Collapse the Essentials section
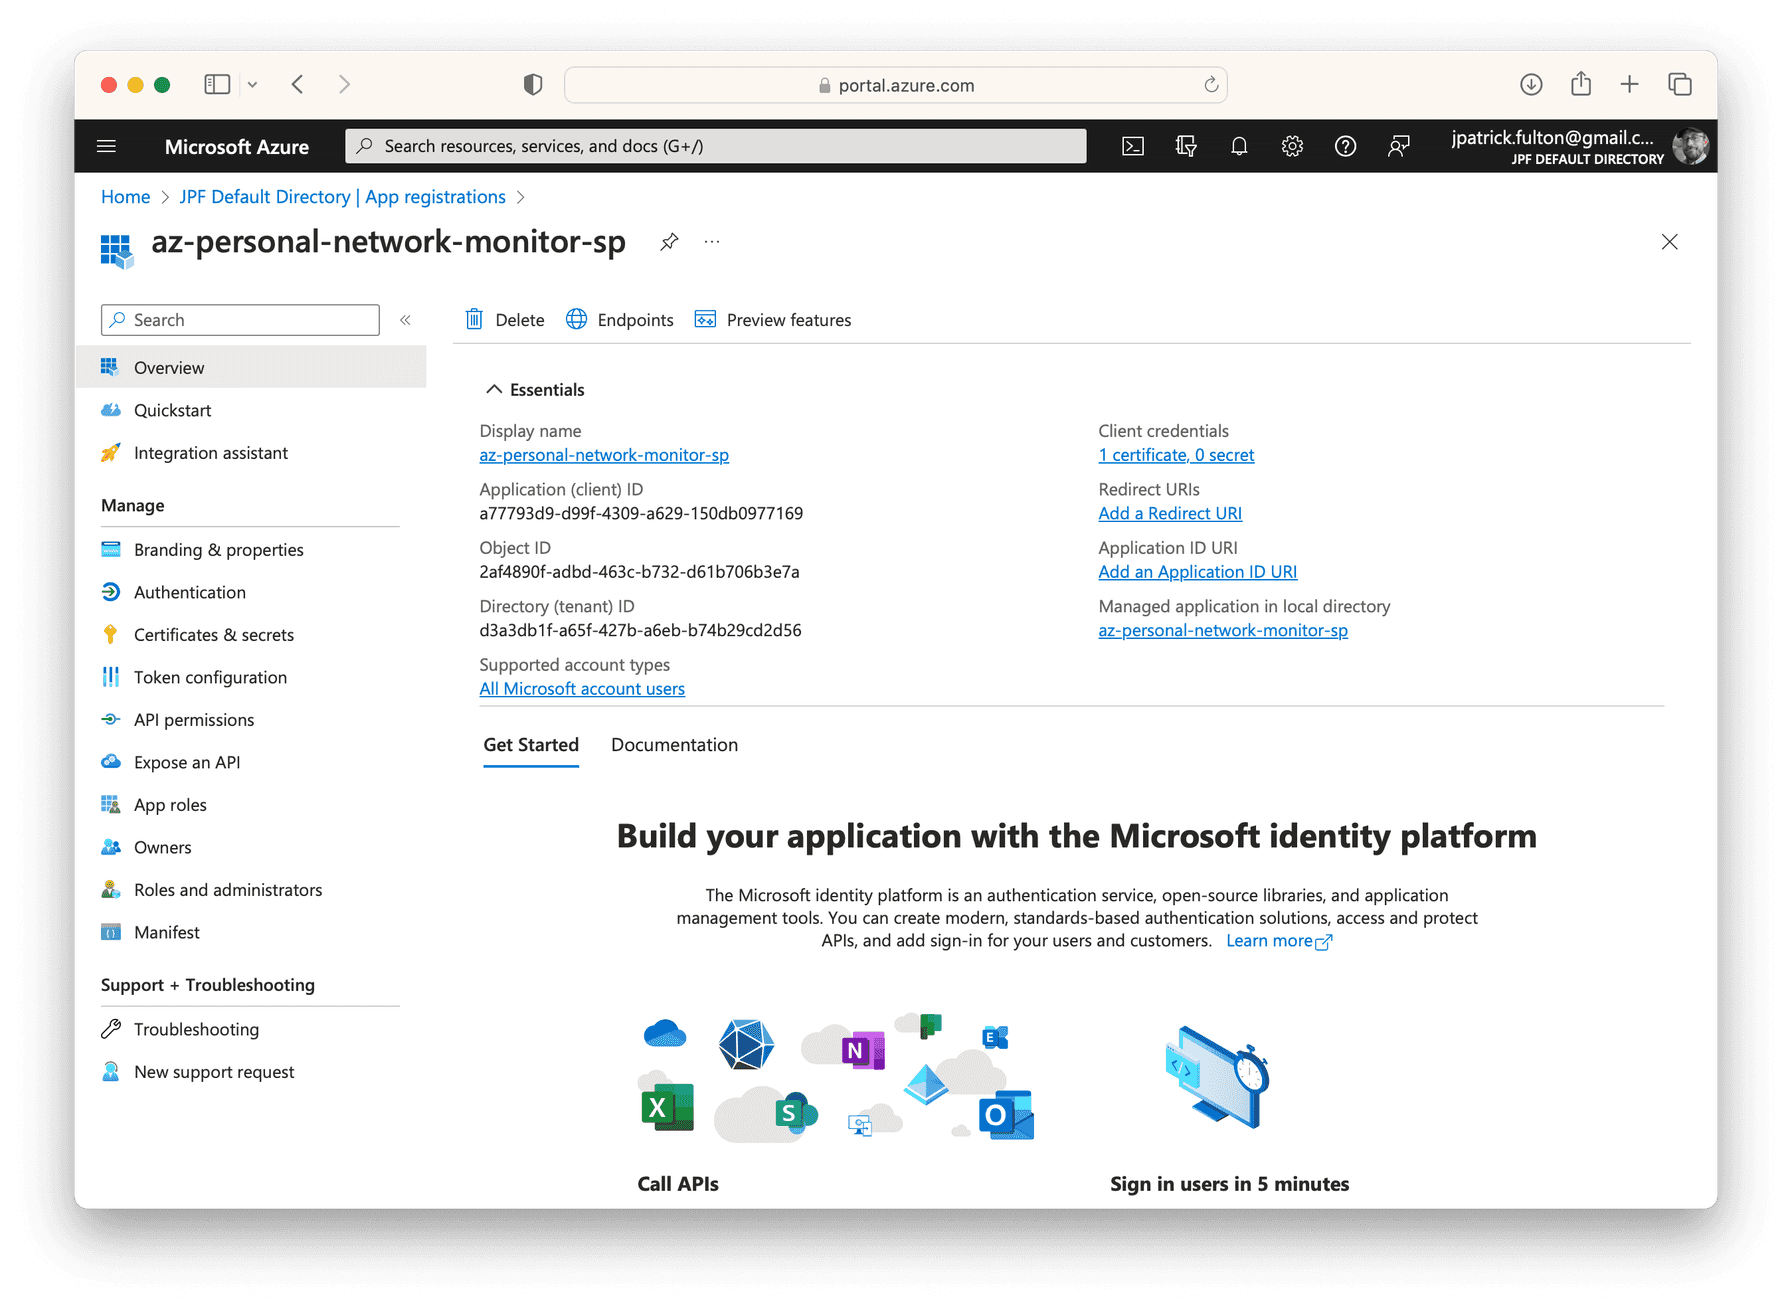This screenshot has width=1792, height=1307. (x=494, y=390)
